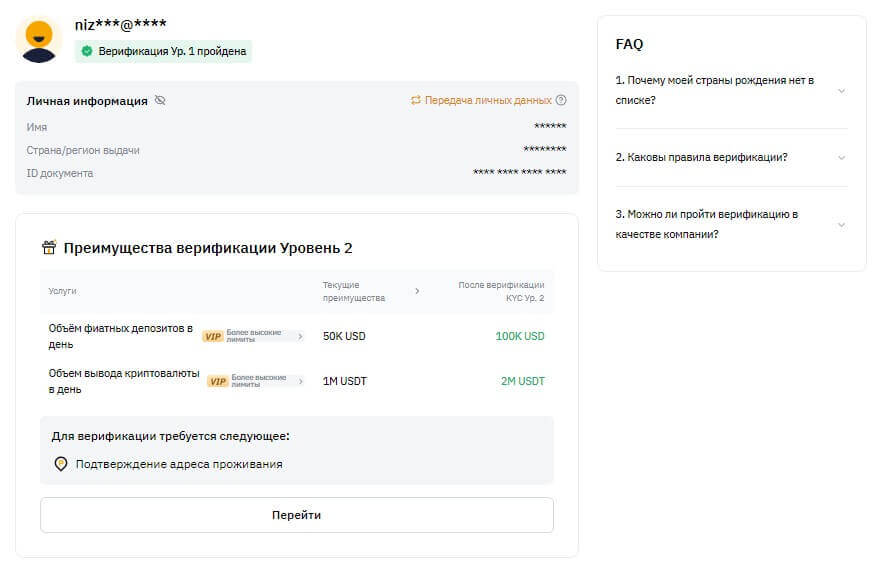Expand the first FAQ about country of birth
The image size is (880, 561).
tap(731, 90)
